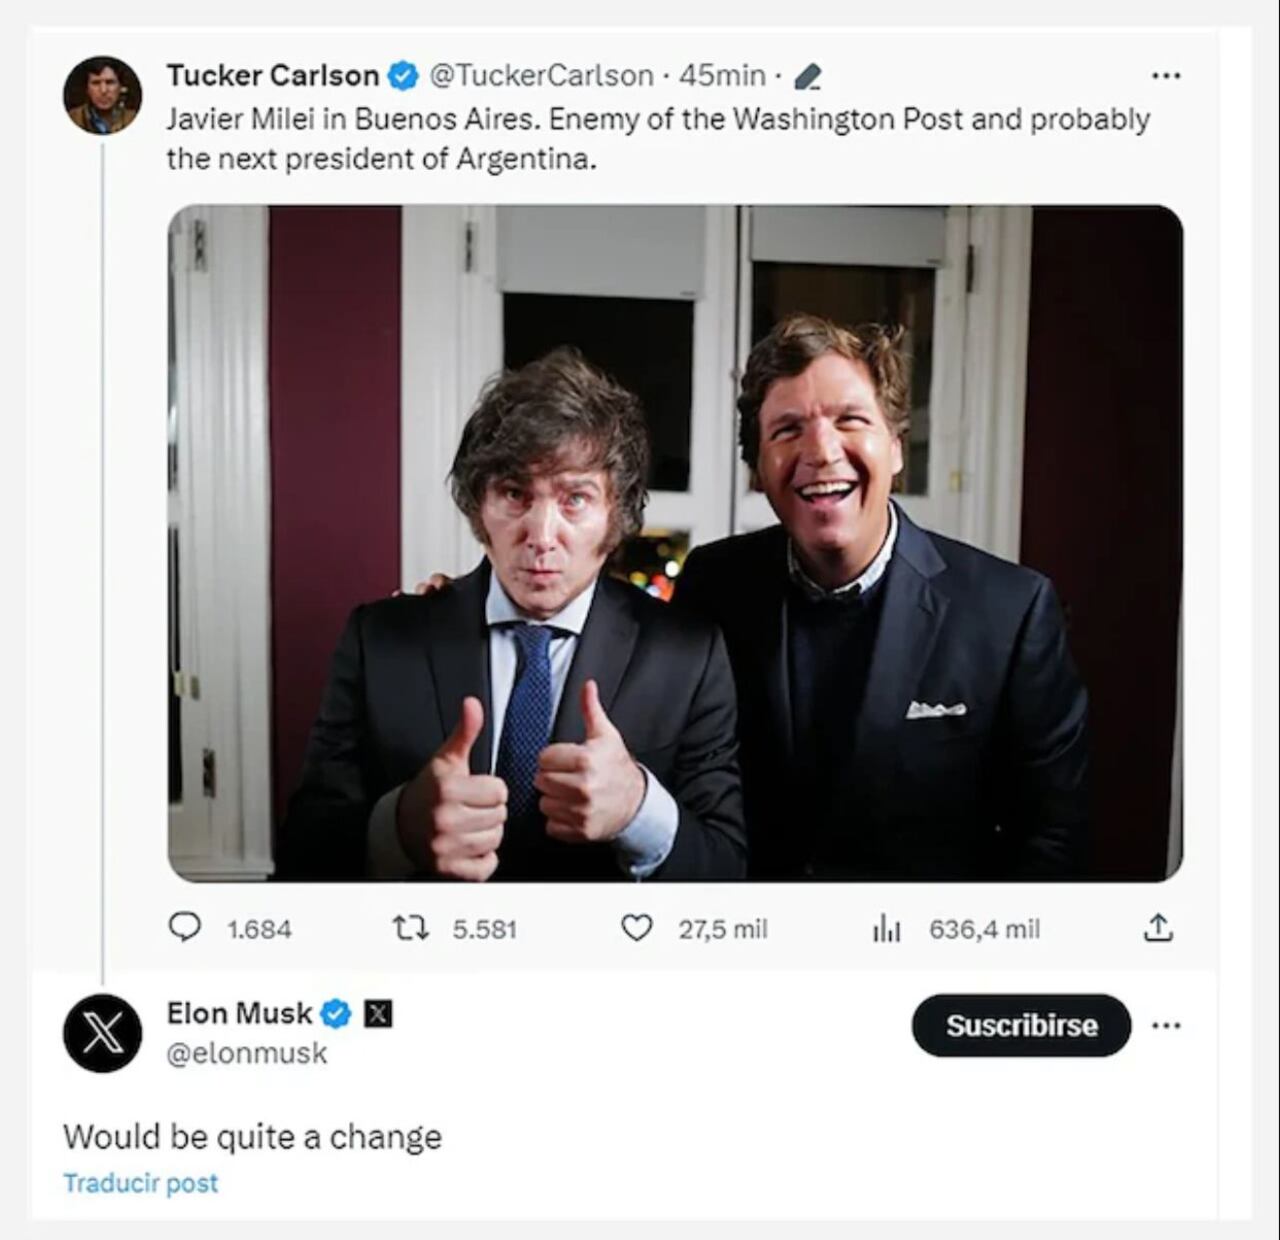Open Elon Musk's X profile avatar
This screenshot has width=1280, height=1240.
pyautogui.click(x=102, y=1033)
